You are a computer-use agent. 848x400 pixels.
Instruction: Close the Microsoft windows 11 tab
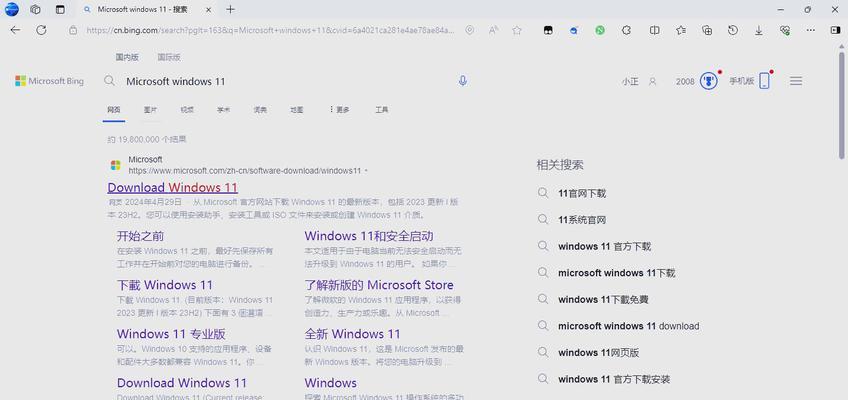209,9
